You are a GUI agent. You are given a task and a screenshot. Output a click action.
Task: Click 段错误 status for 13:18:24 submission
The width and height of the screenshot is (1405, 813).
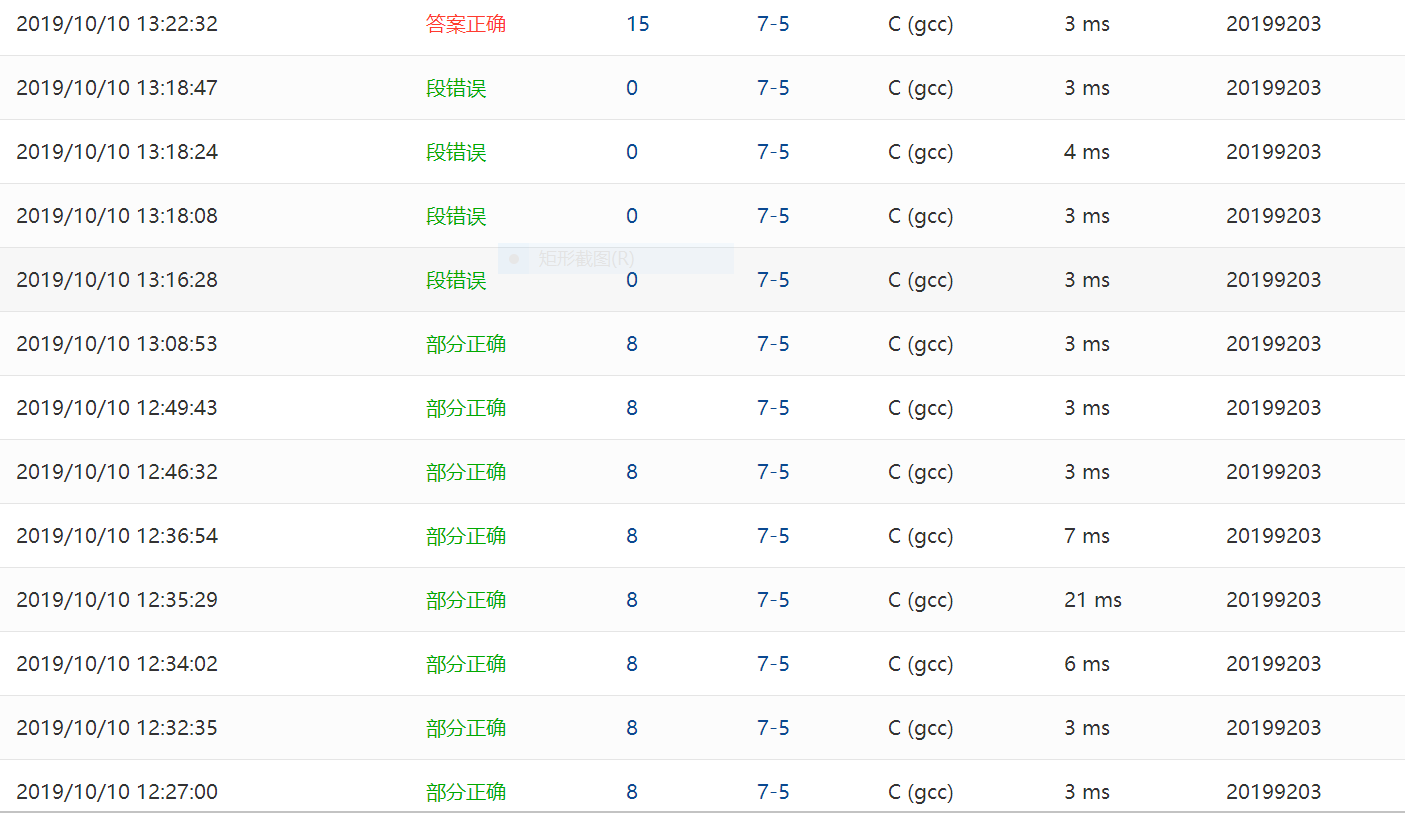(456, 152)
